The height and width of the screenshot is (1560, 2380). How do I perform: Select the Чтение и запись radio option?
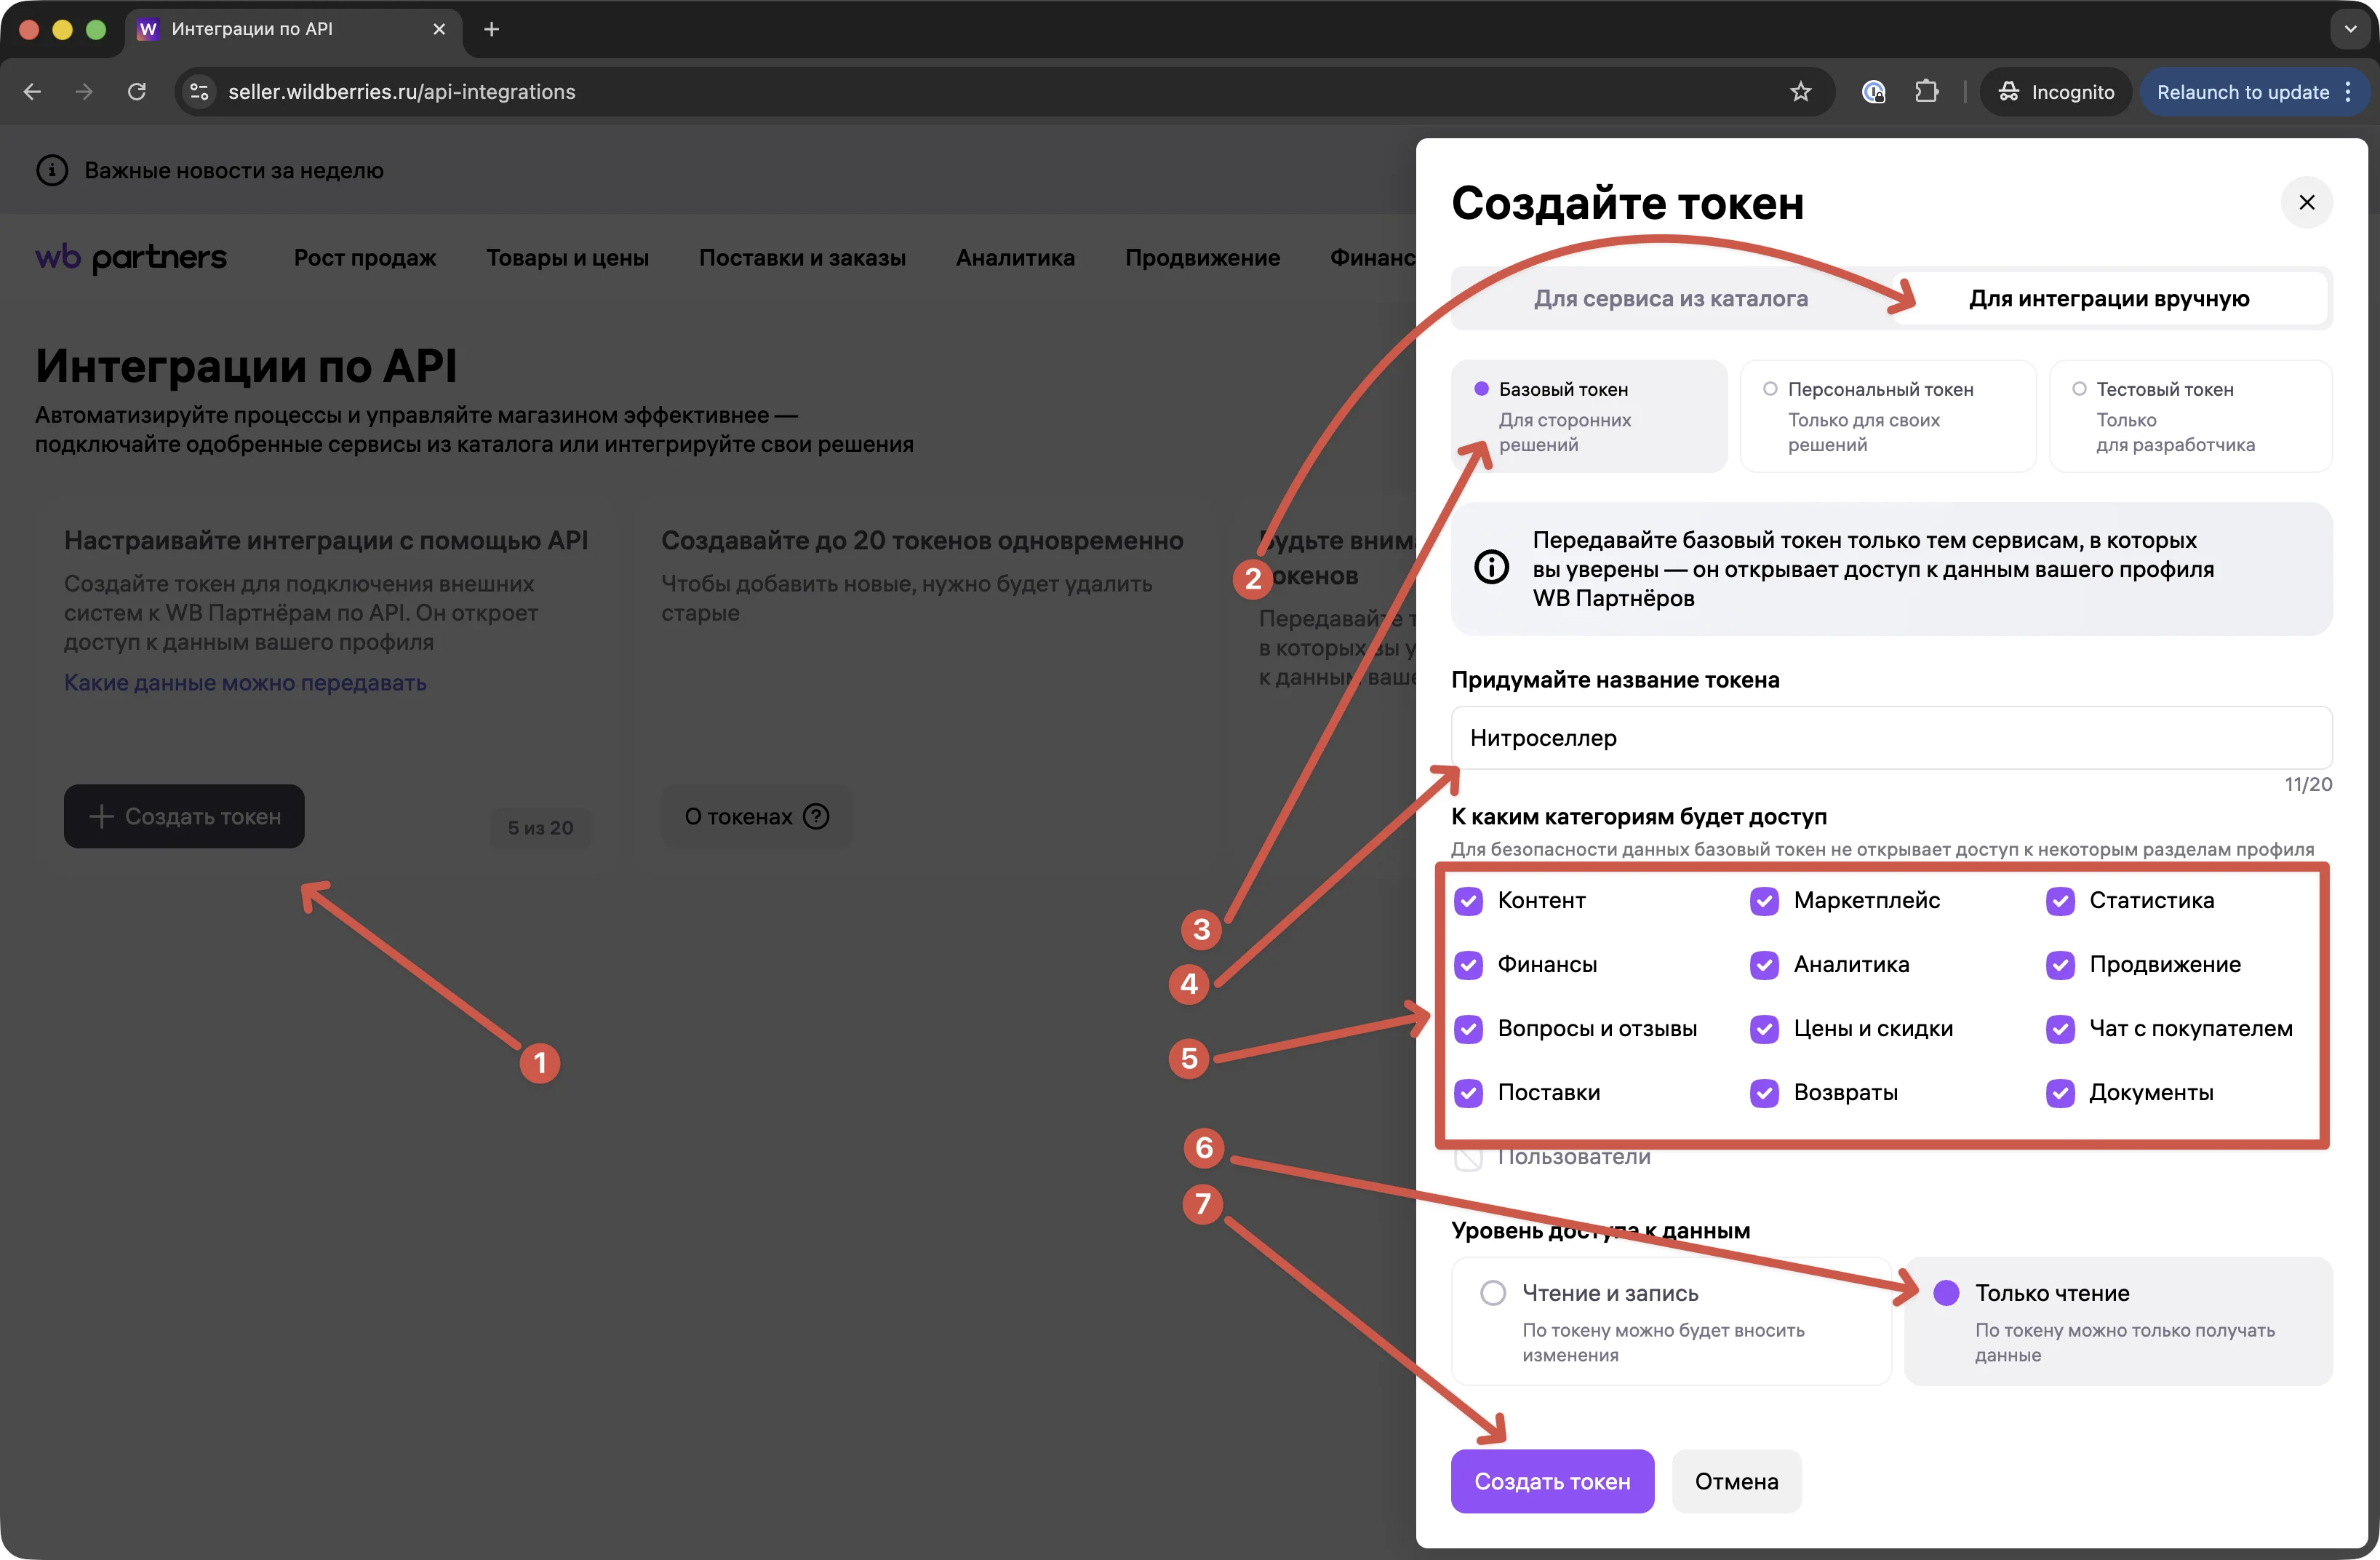(x=1493, y=1292)
